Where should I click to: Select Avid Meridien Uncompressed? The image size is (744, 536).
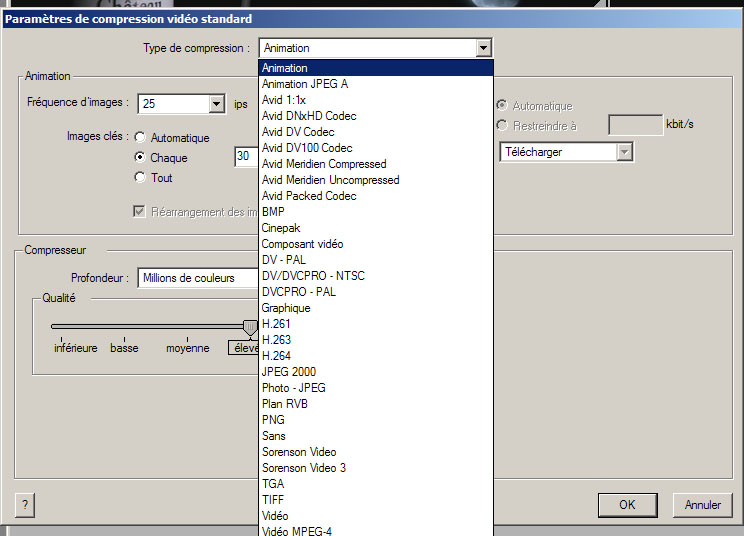click(376, 180)
